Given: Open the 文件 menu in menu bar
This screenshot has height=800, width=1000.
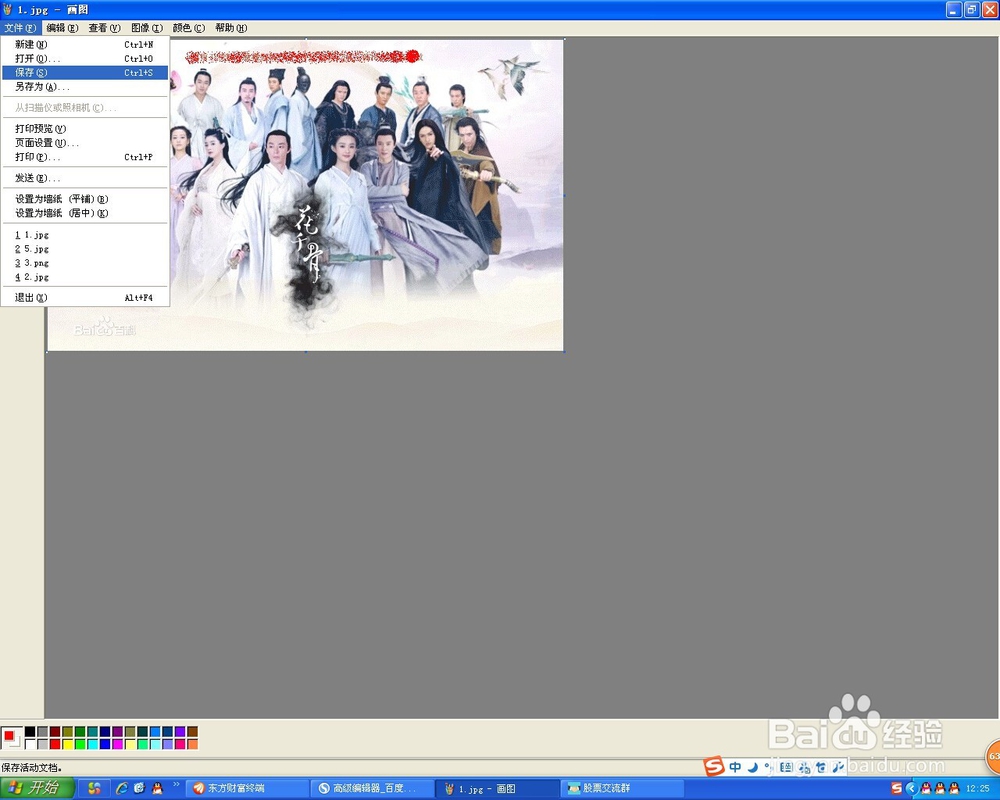Looking at the screenshot, I should click(x=20, y=27).
